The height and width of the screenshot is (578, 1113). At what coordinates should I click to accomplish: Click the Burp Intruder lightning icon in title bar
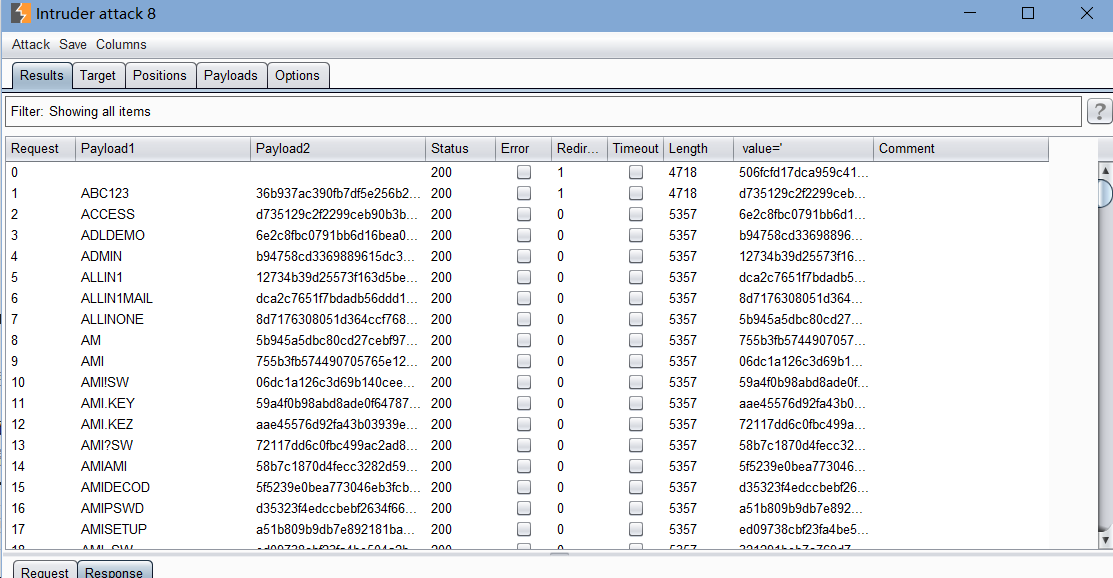[21, 13]
